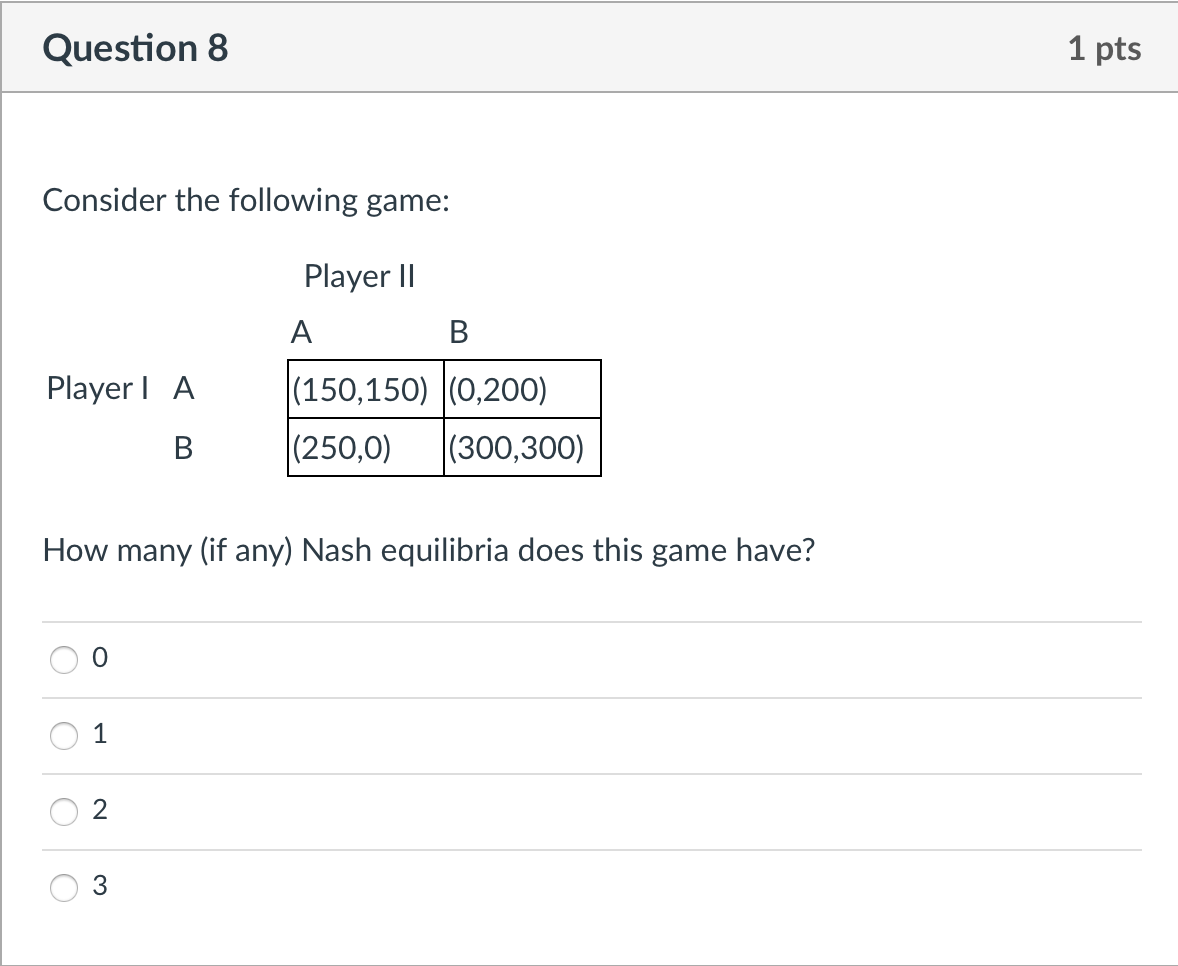Click the answer label 3
The height and width of the screenshot is (966, 1178).
coord(98,885)
